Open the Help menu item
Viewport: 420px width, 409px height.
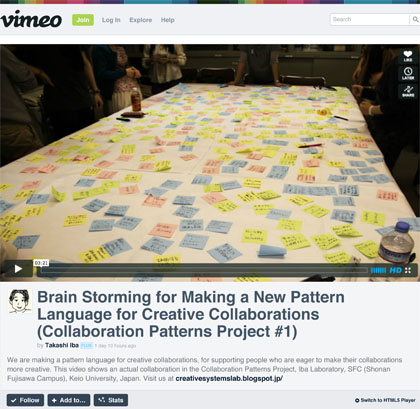[x=168, y=20]
